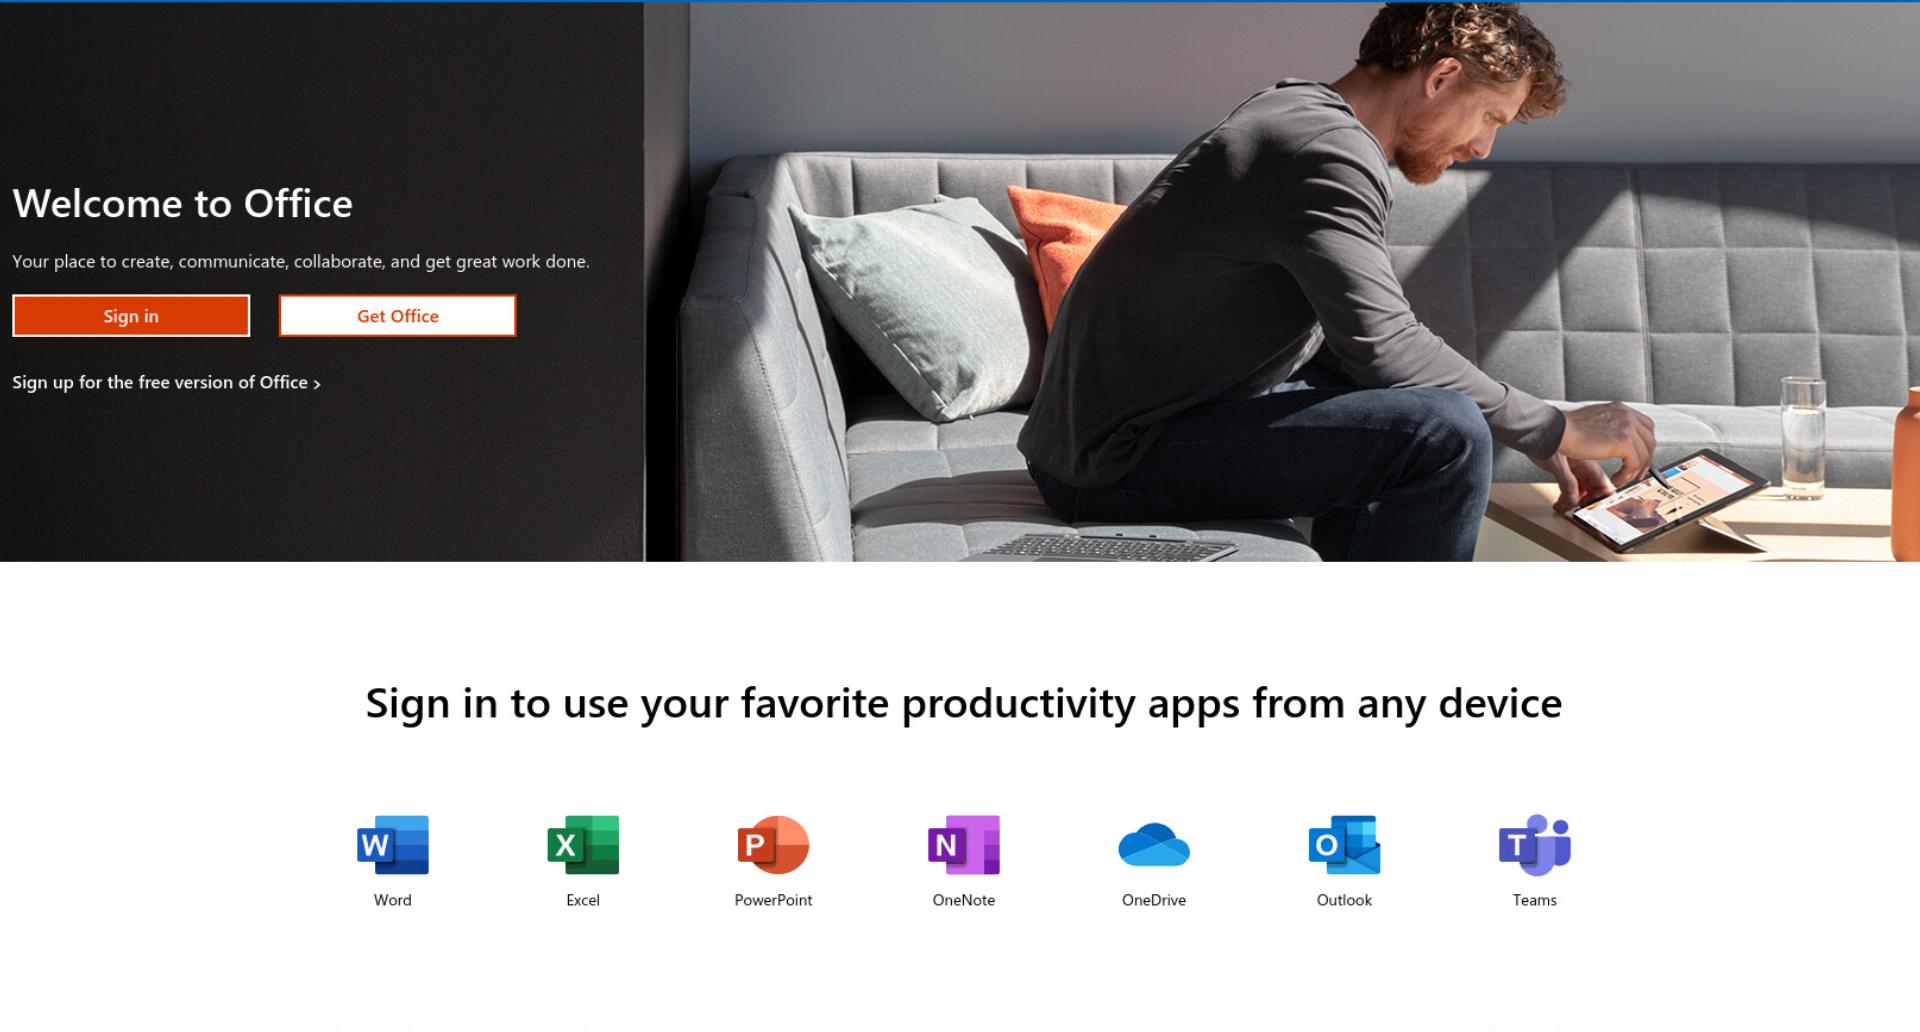
Task: Open the OneNote app icon
Action: pyautogui.click(x=964, y=845)
